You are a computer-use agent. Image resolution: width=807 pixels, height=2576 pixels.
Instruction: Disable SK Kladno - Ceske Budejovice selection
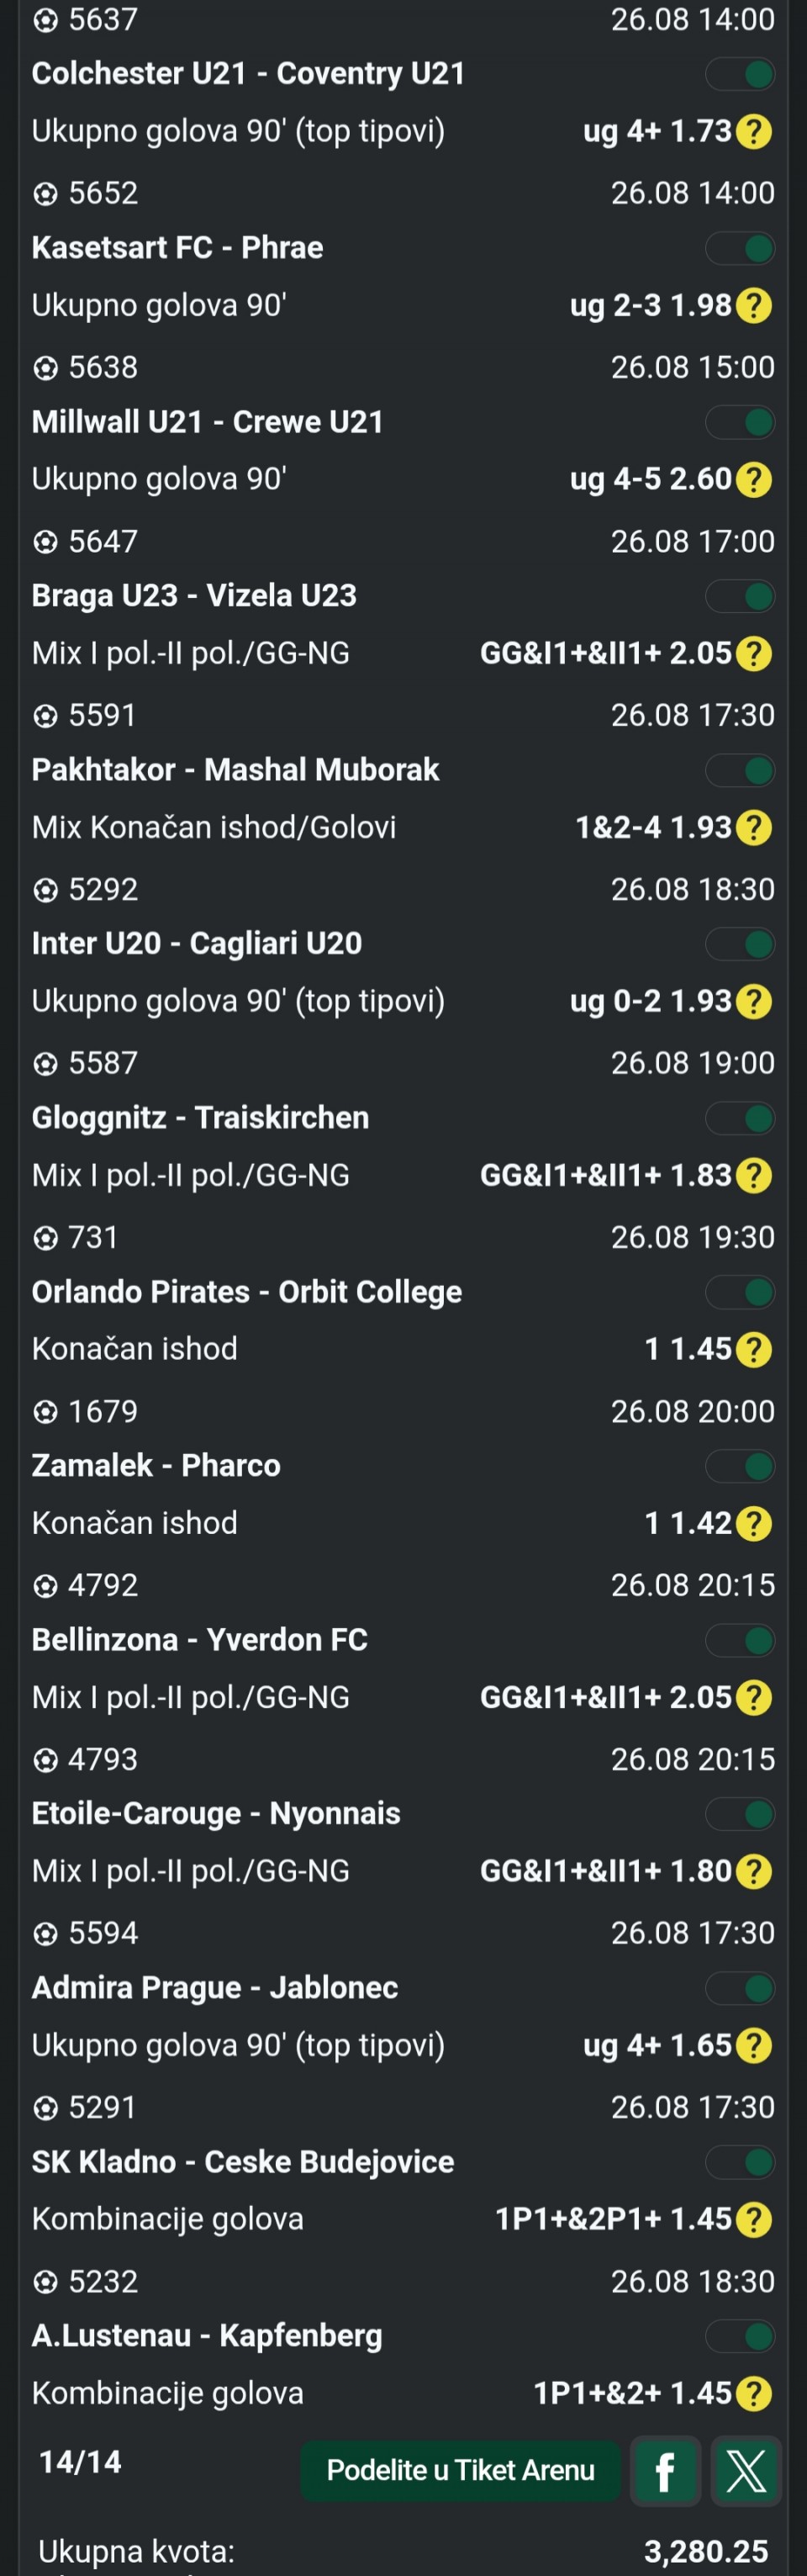point(740,2162)
